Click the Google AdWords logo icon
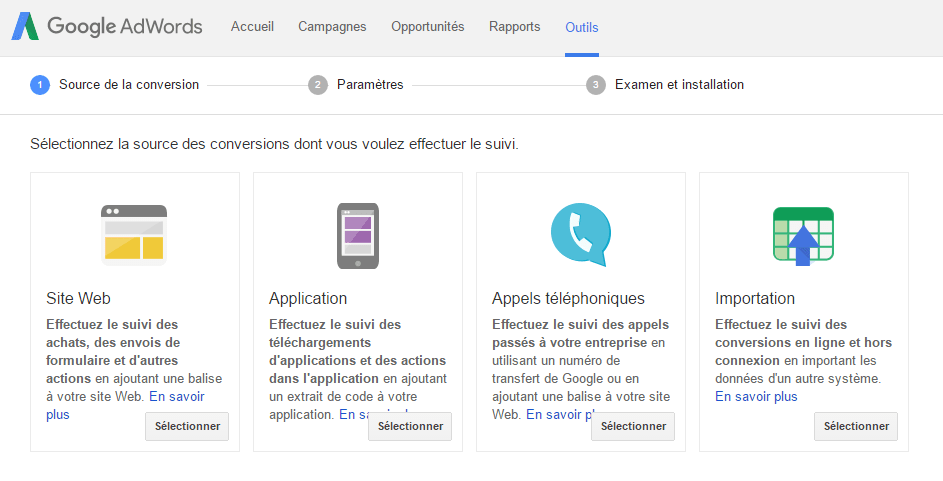Image resolution: width=943 pixels, height=481 pixels. pyautogui.click(x=25, y=26)
